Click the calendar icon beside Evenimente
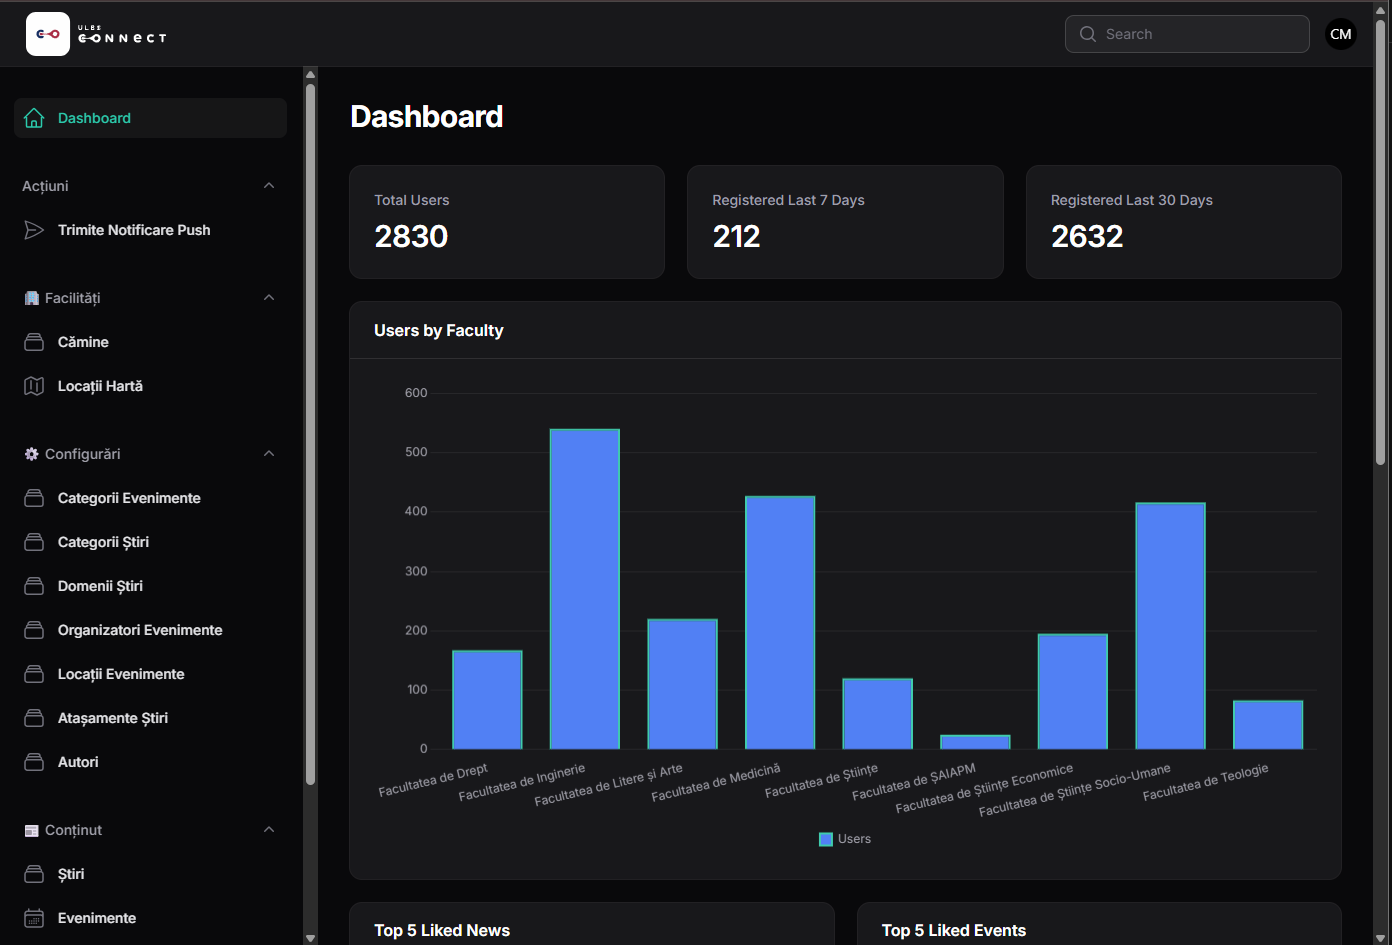Viewport: 1392px width, 945px height. pos(34,918)
